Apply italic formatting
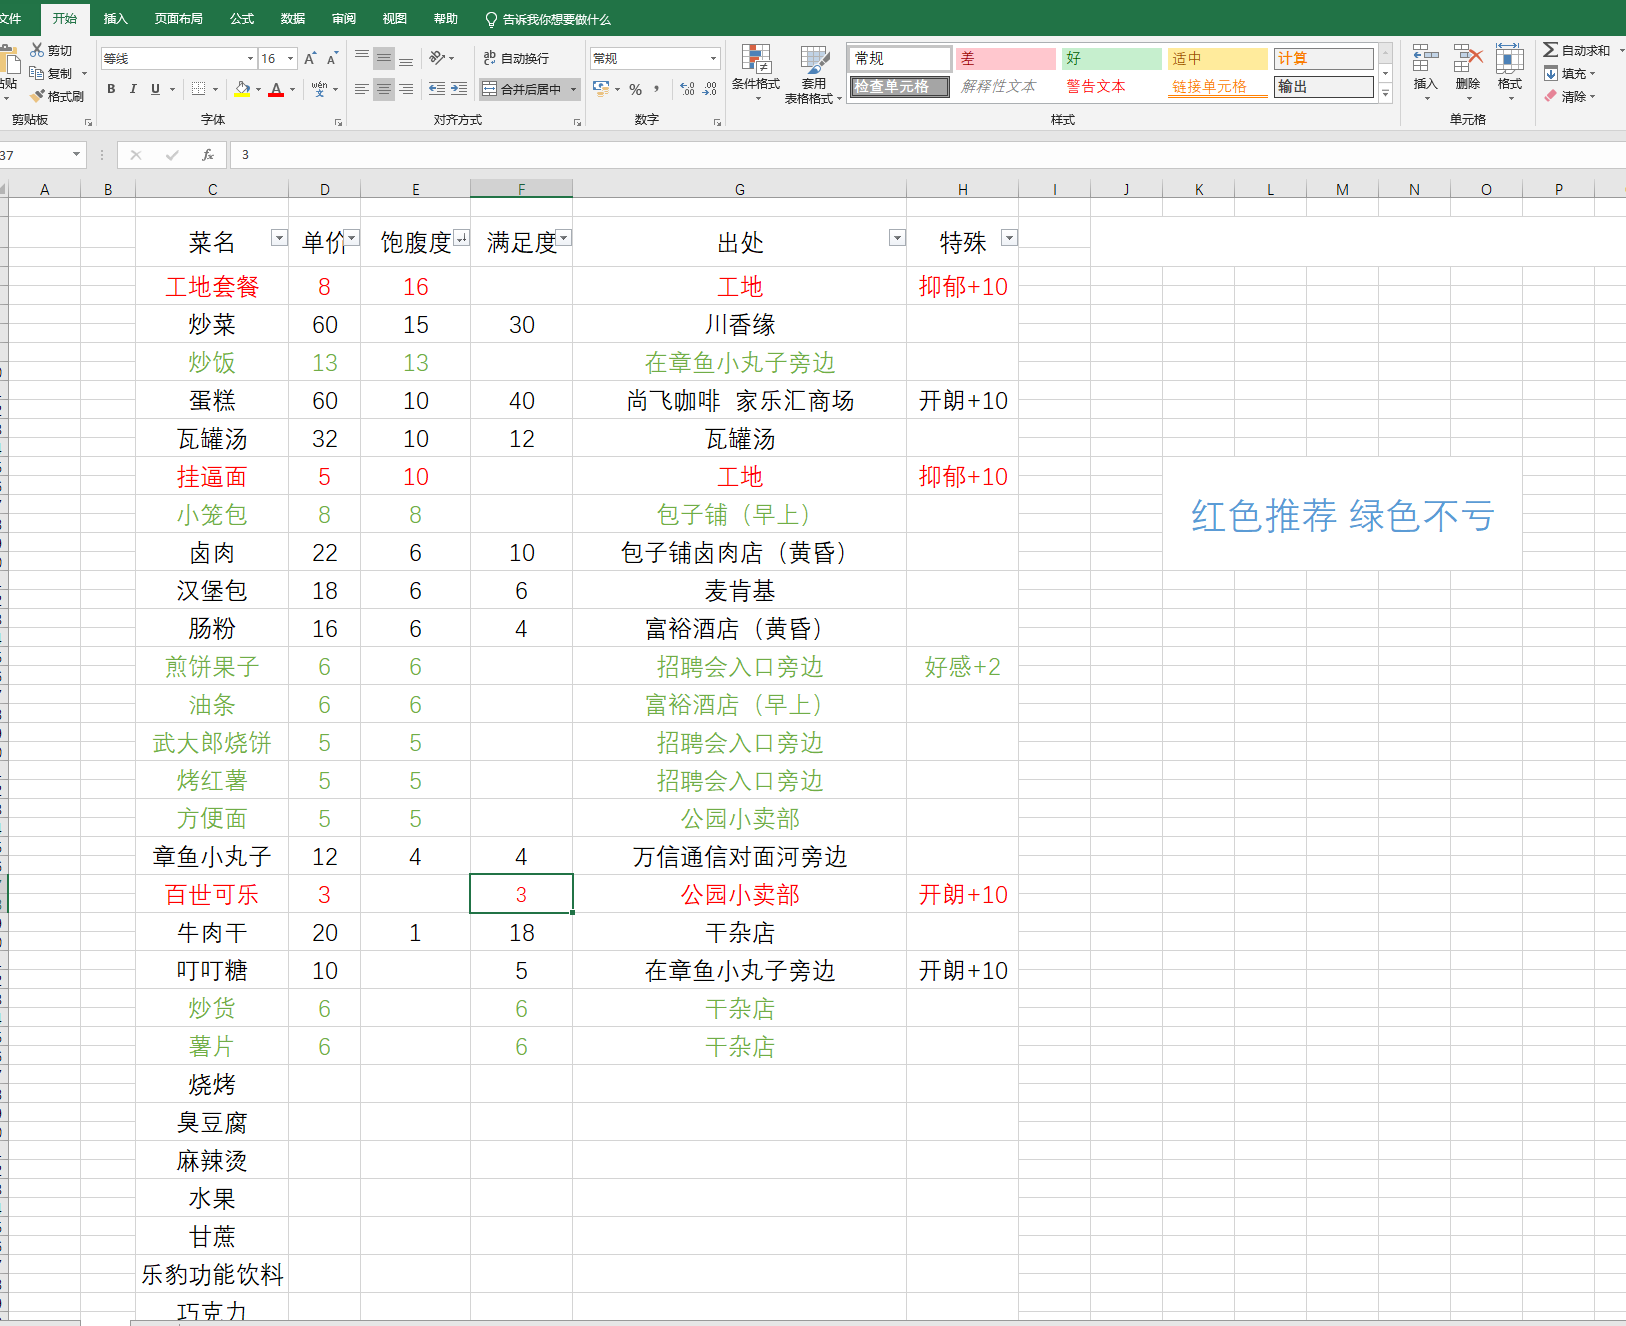Screen dimensions: 1626x1326 (133, 89)
